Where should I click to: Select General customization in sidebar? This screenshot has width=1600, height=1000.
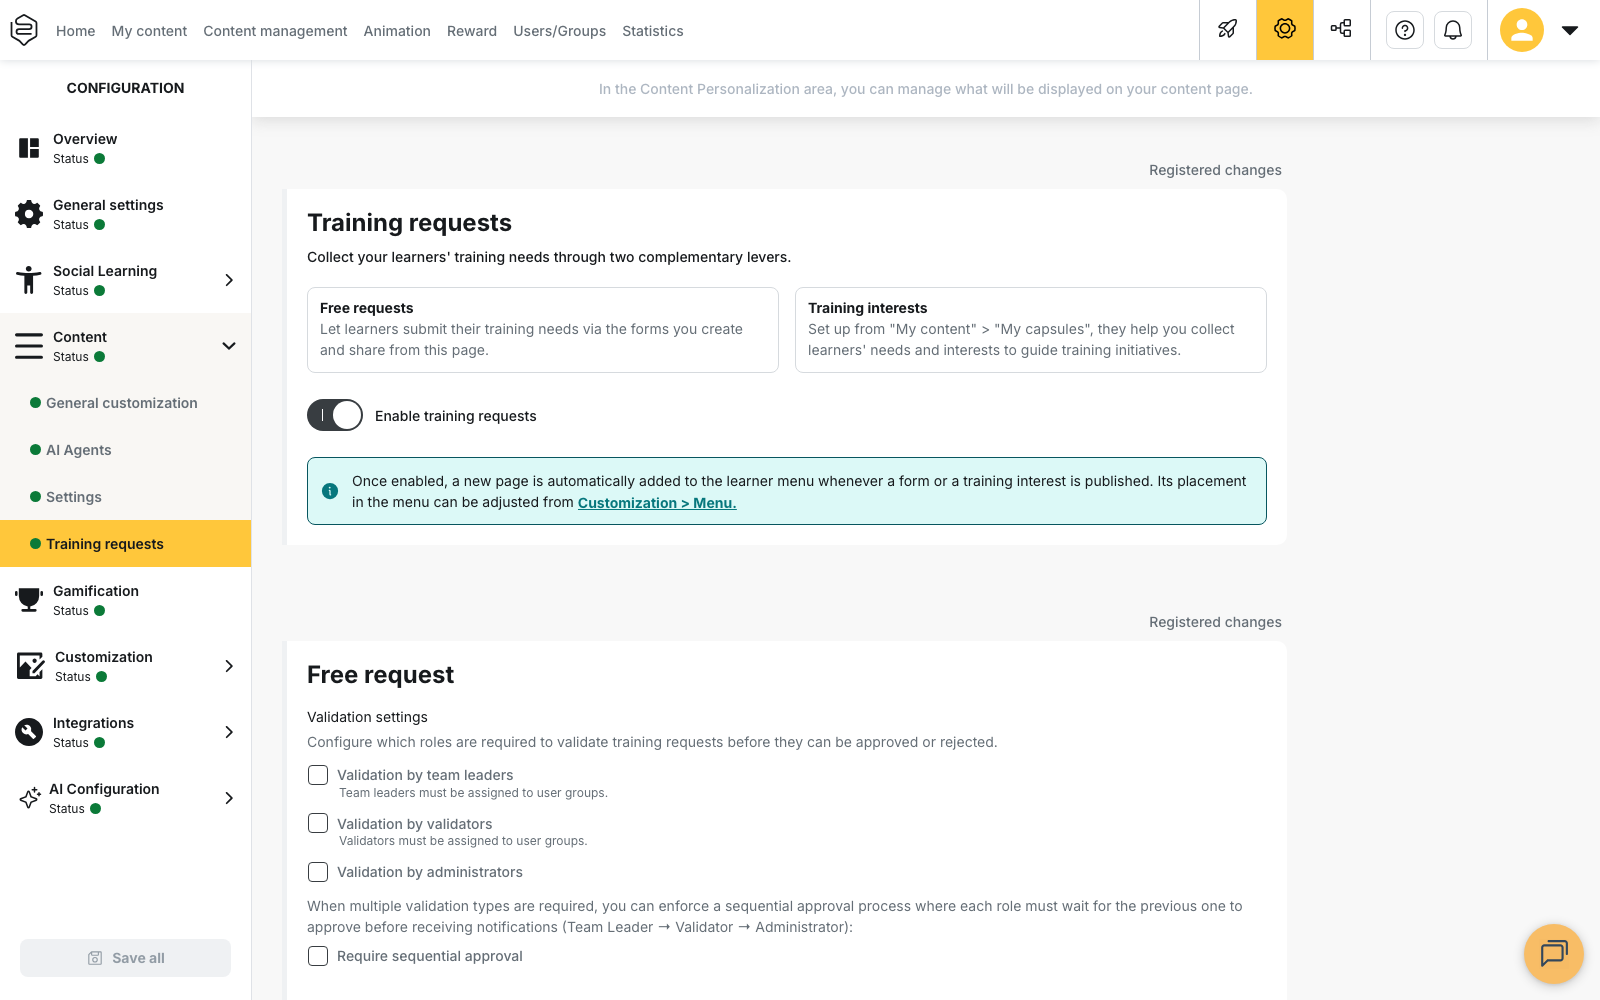[126, 403]
